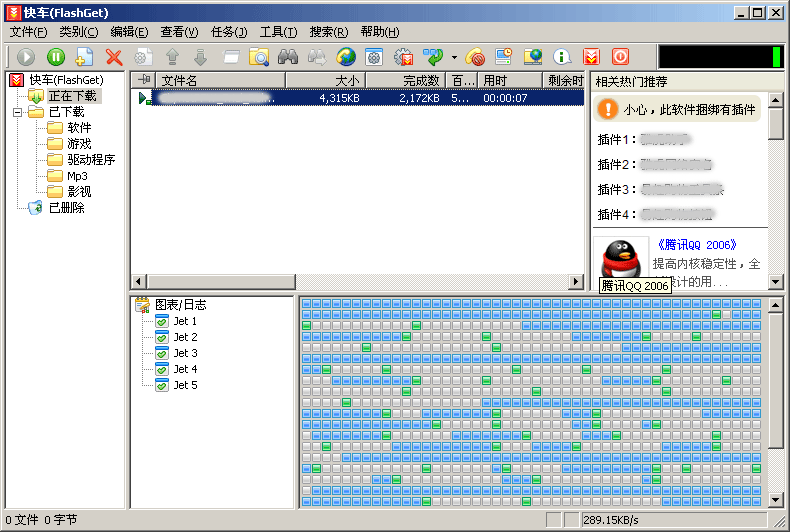Viewport: 790px width, 532px height.
Task: Select the Jet 5 checked item
Action: coord(185,385)
